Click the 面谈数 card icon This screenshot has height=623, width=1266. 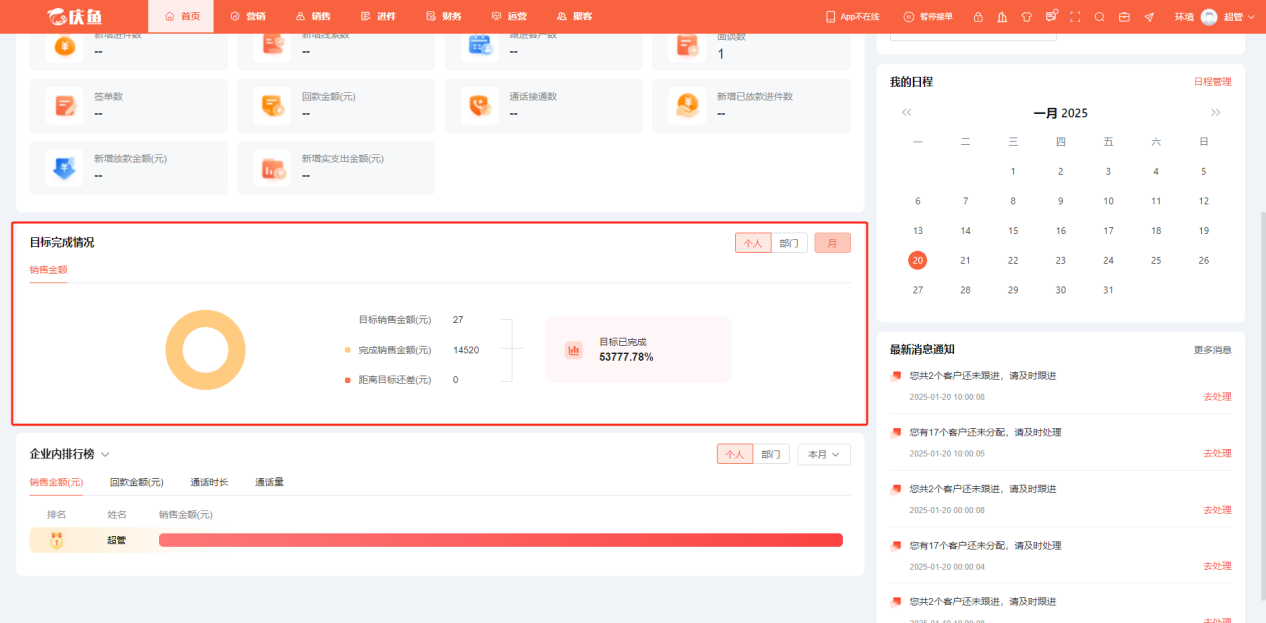click(688, 44)
